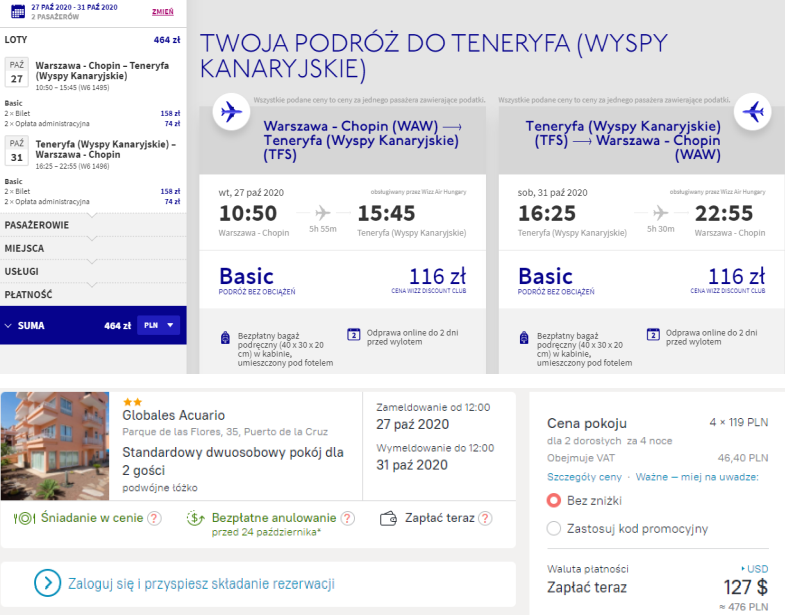Expand the PASAŻEROWIE section

[93, 225]
